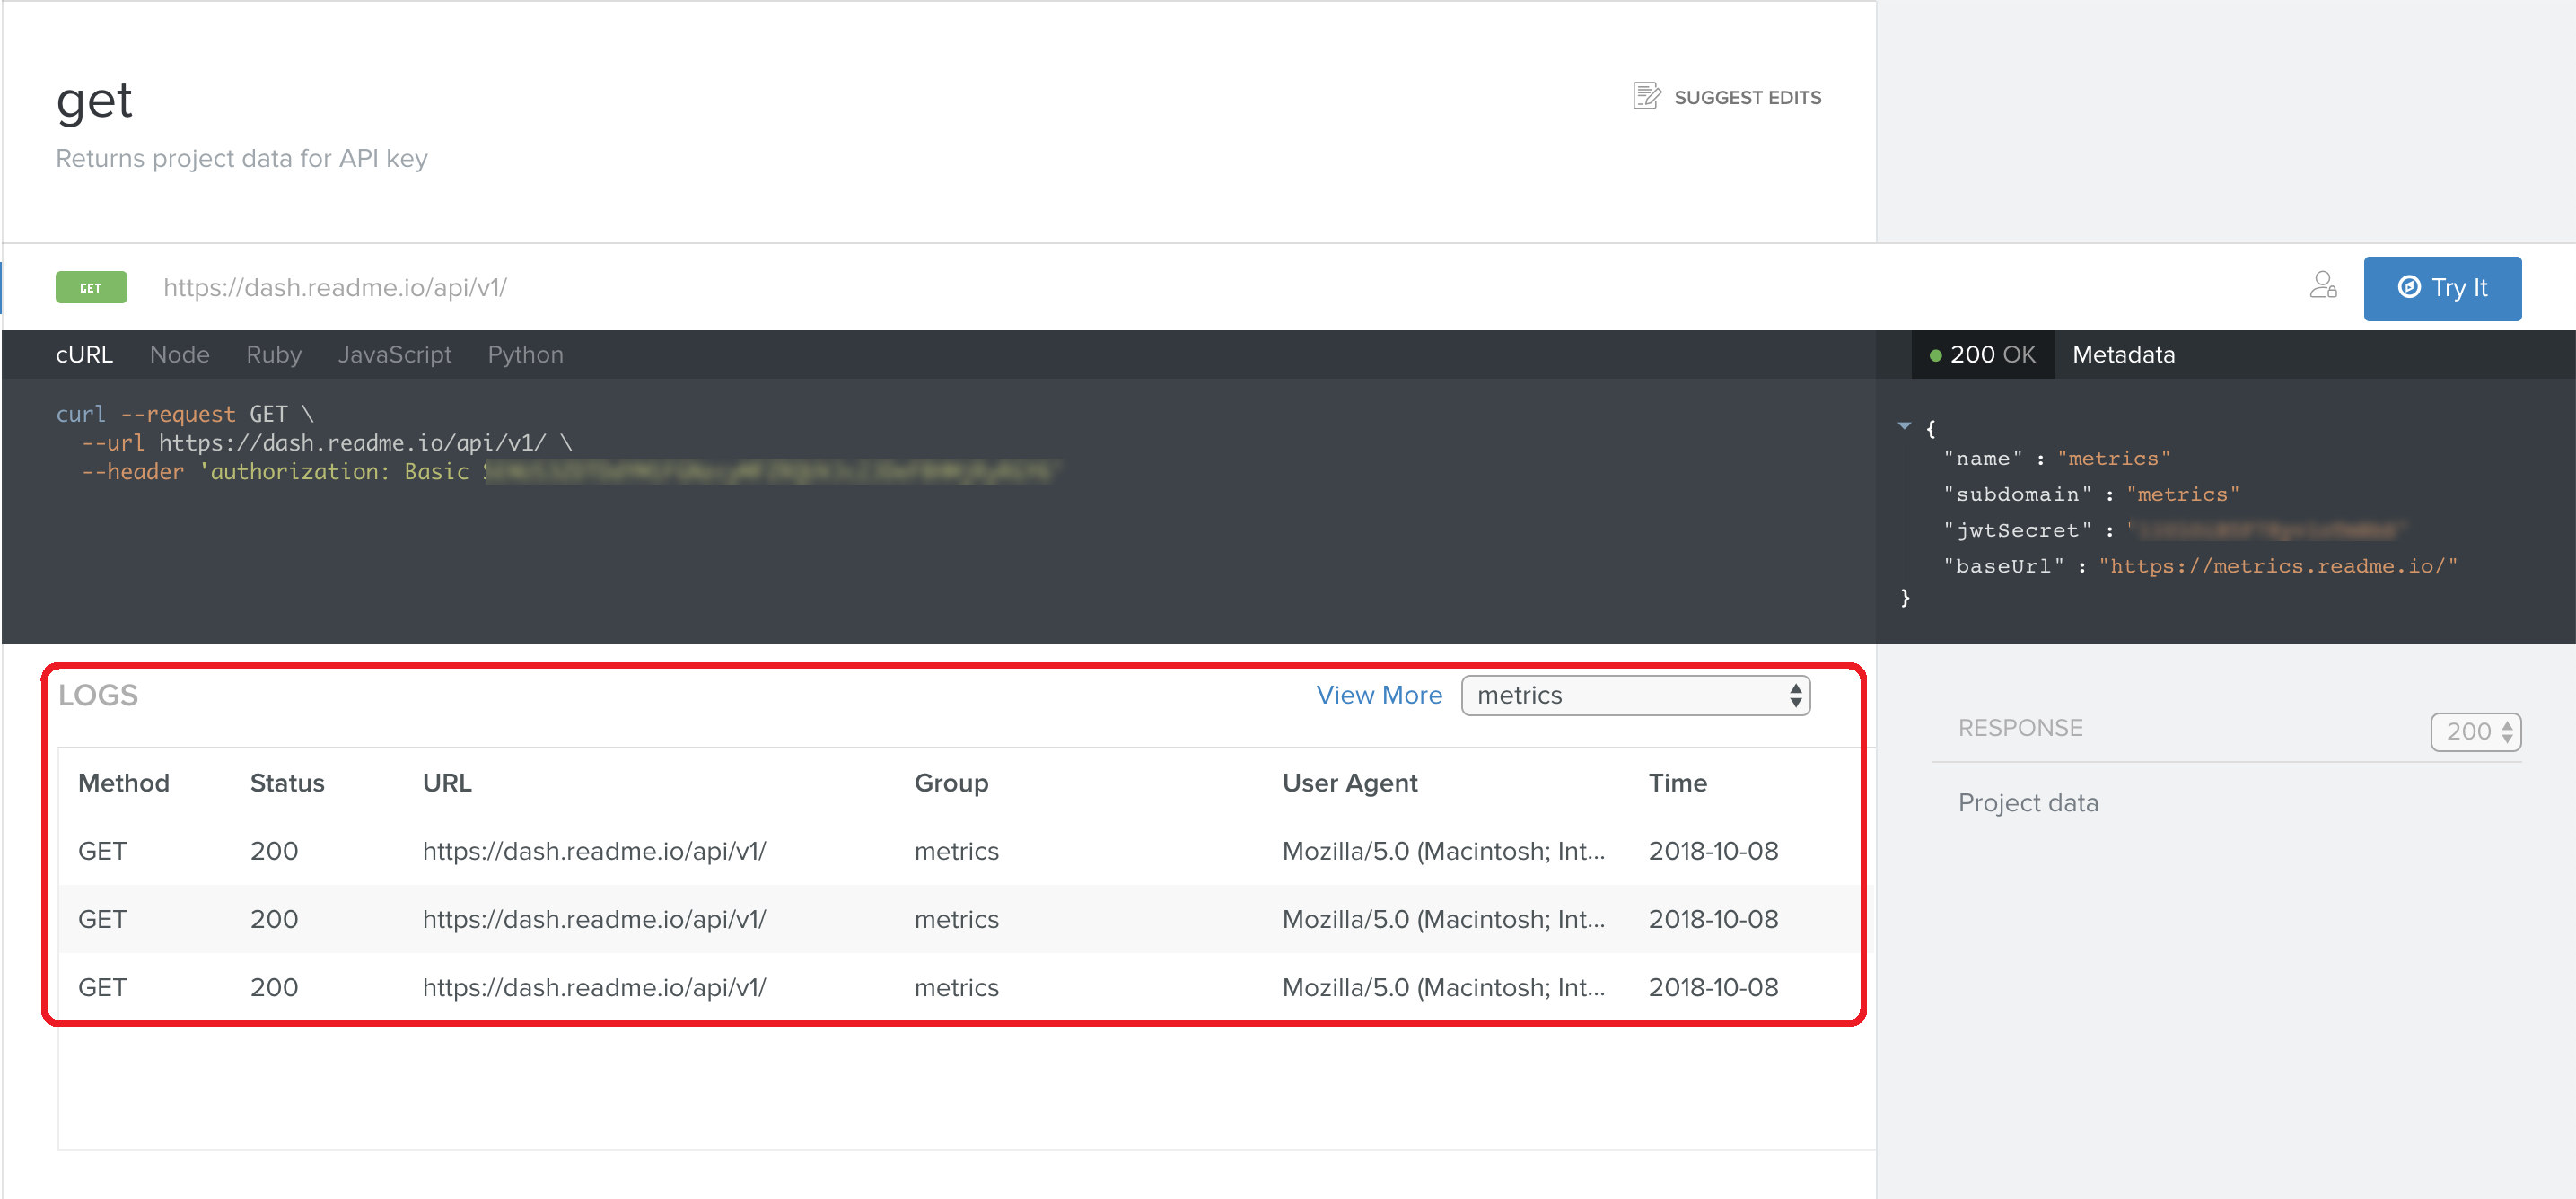Click the green 200 OK status dot

(1935, 355)
